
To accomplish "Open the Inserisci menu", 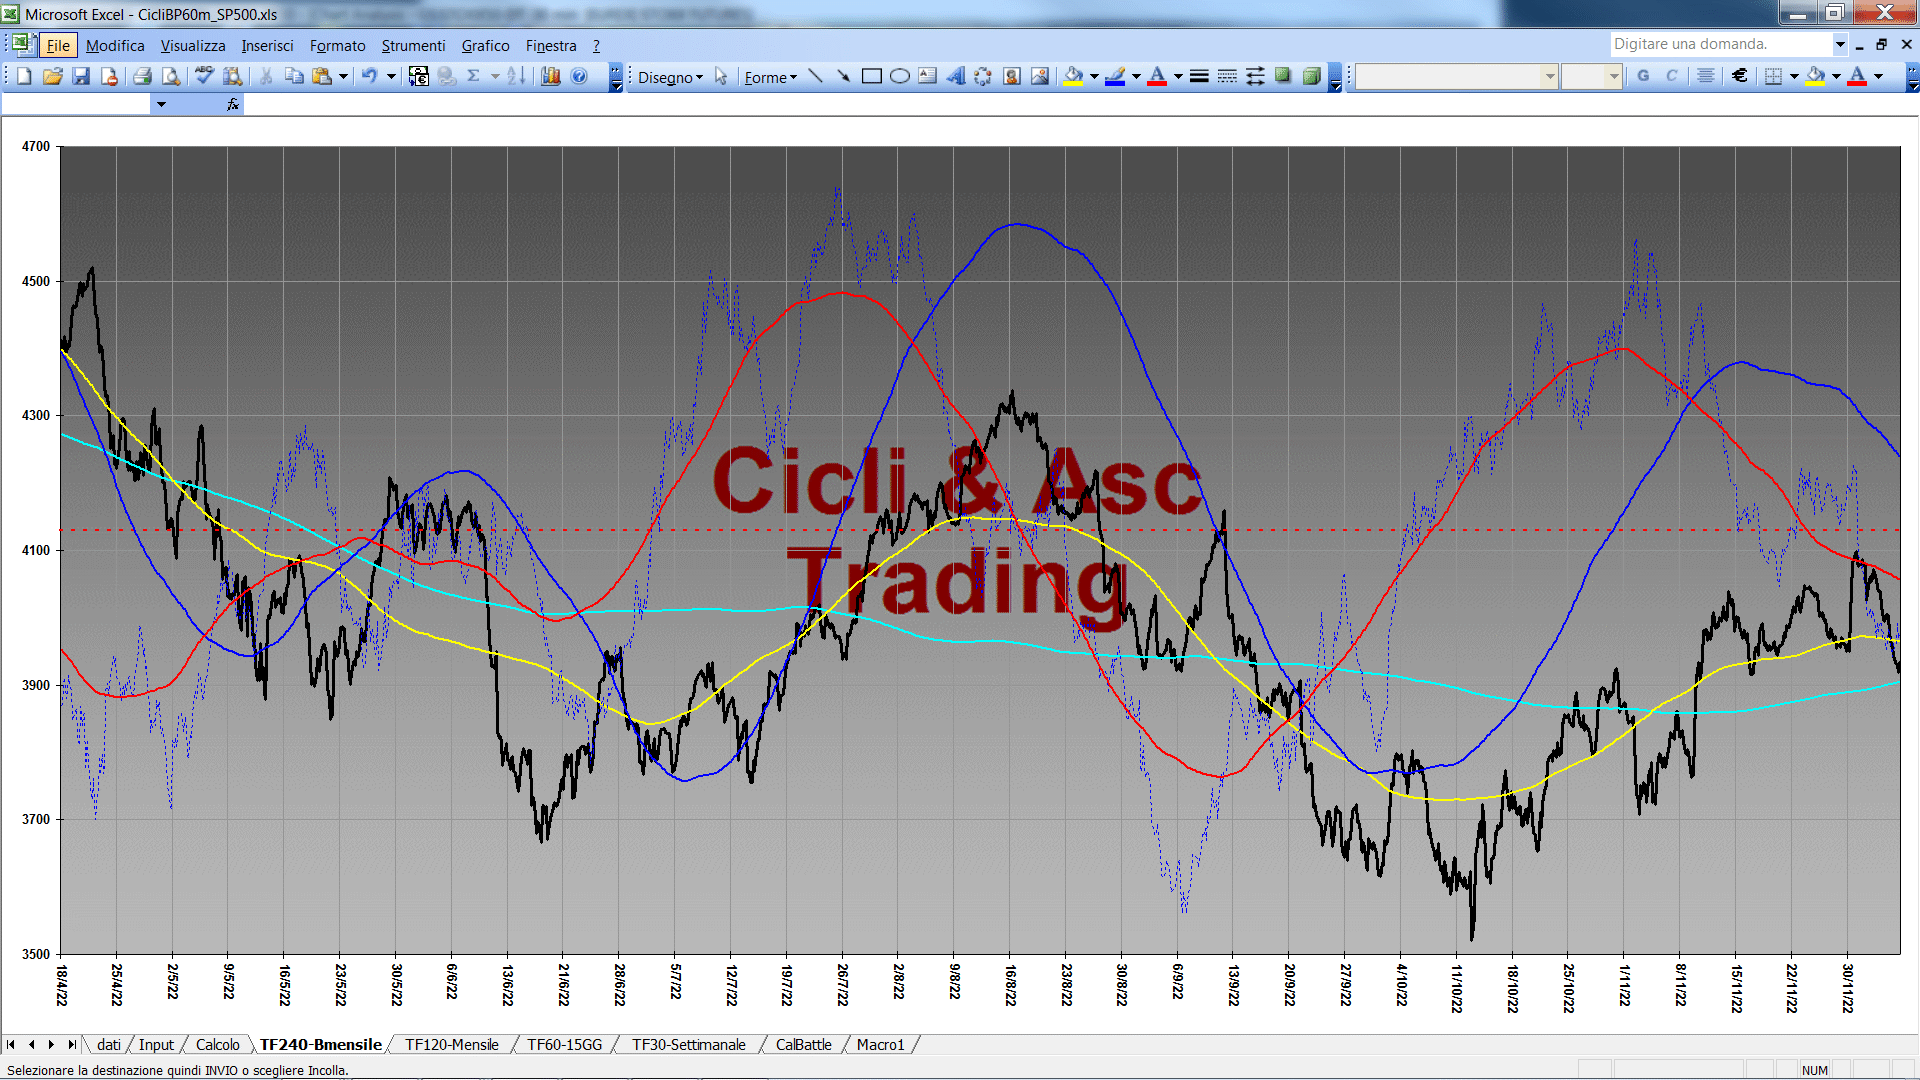I will click(267, 45).
